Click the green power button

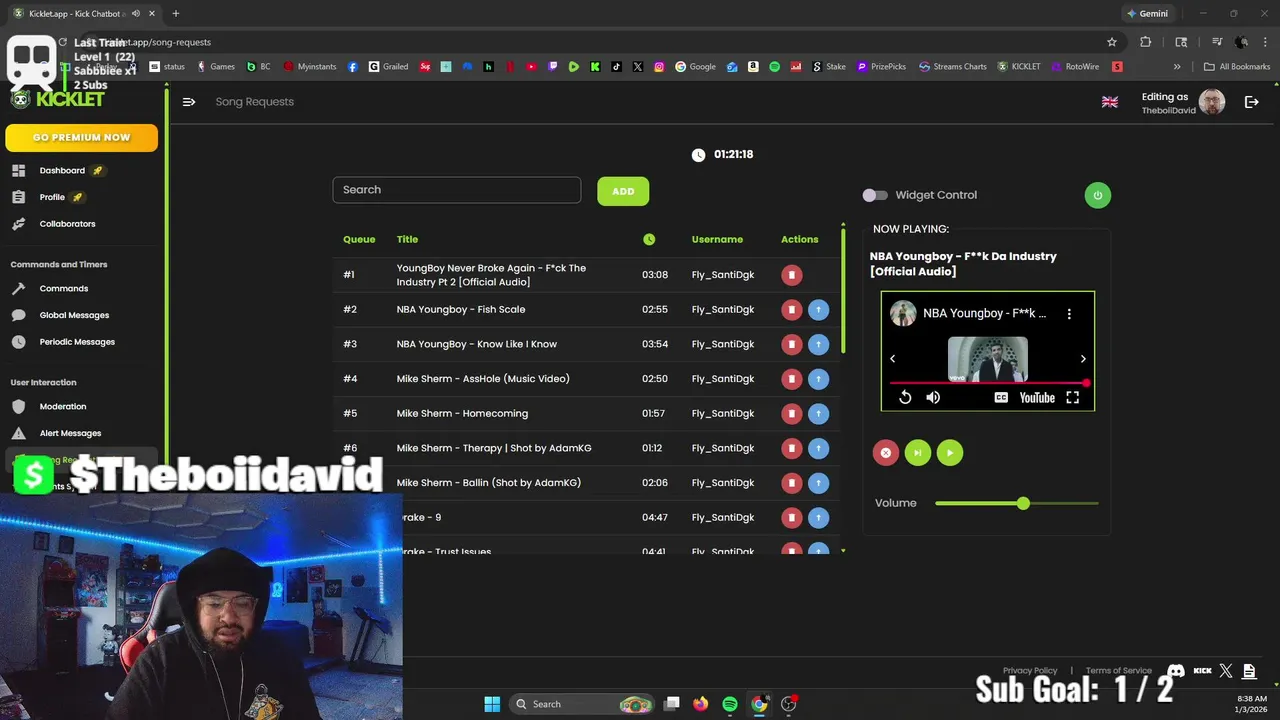[1097, 195]
